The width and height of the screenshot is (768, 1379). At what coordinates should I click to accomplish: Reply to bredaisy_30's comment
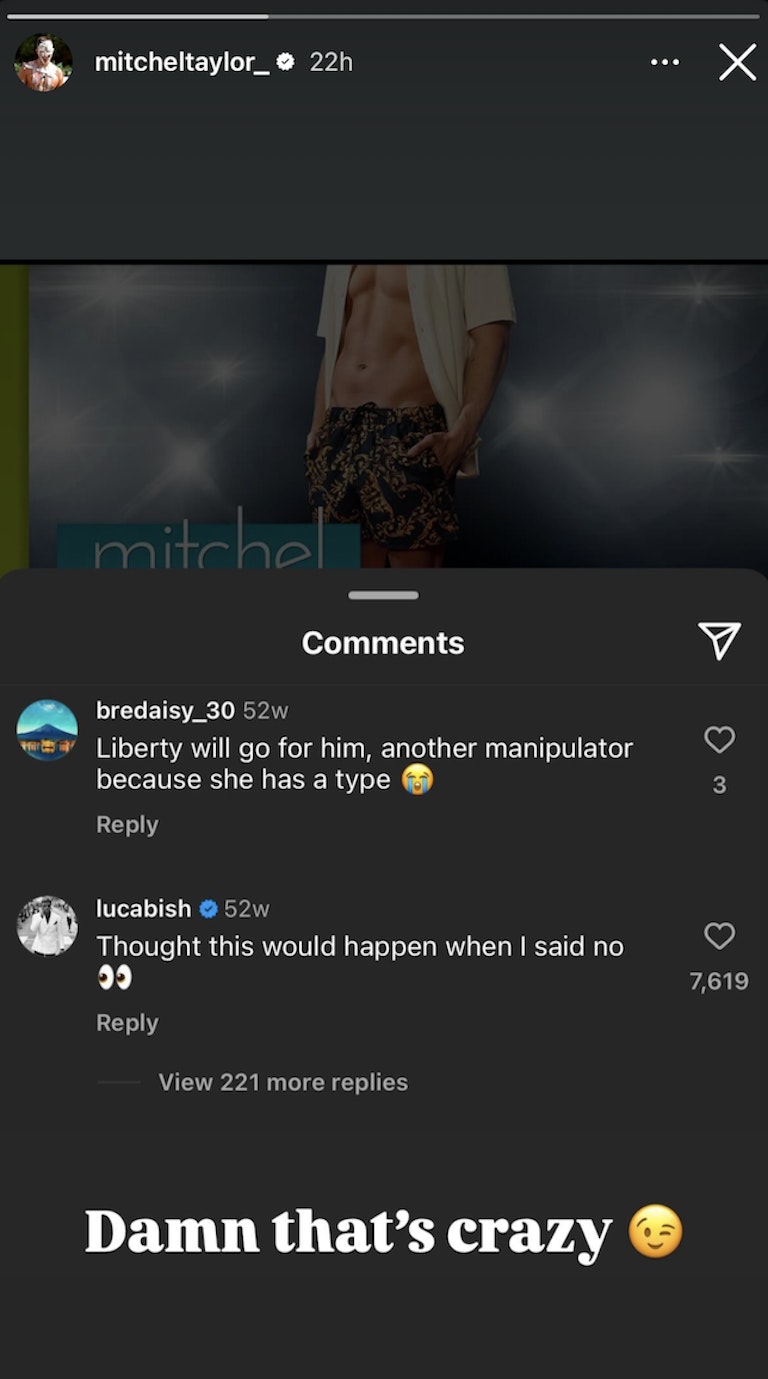click(127, 824)
